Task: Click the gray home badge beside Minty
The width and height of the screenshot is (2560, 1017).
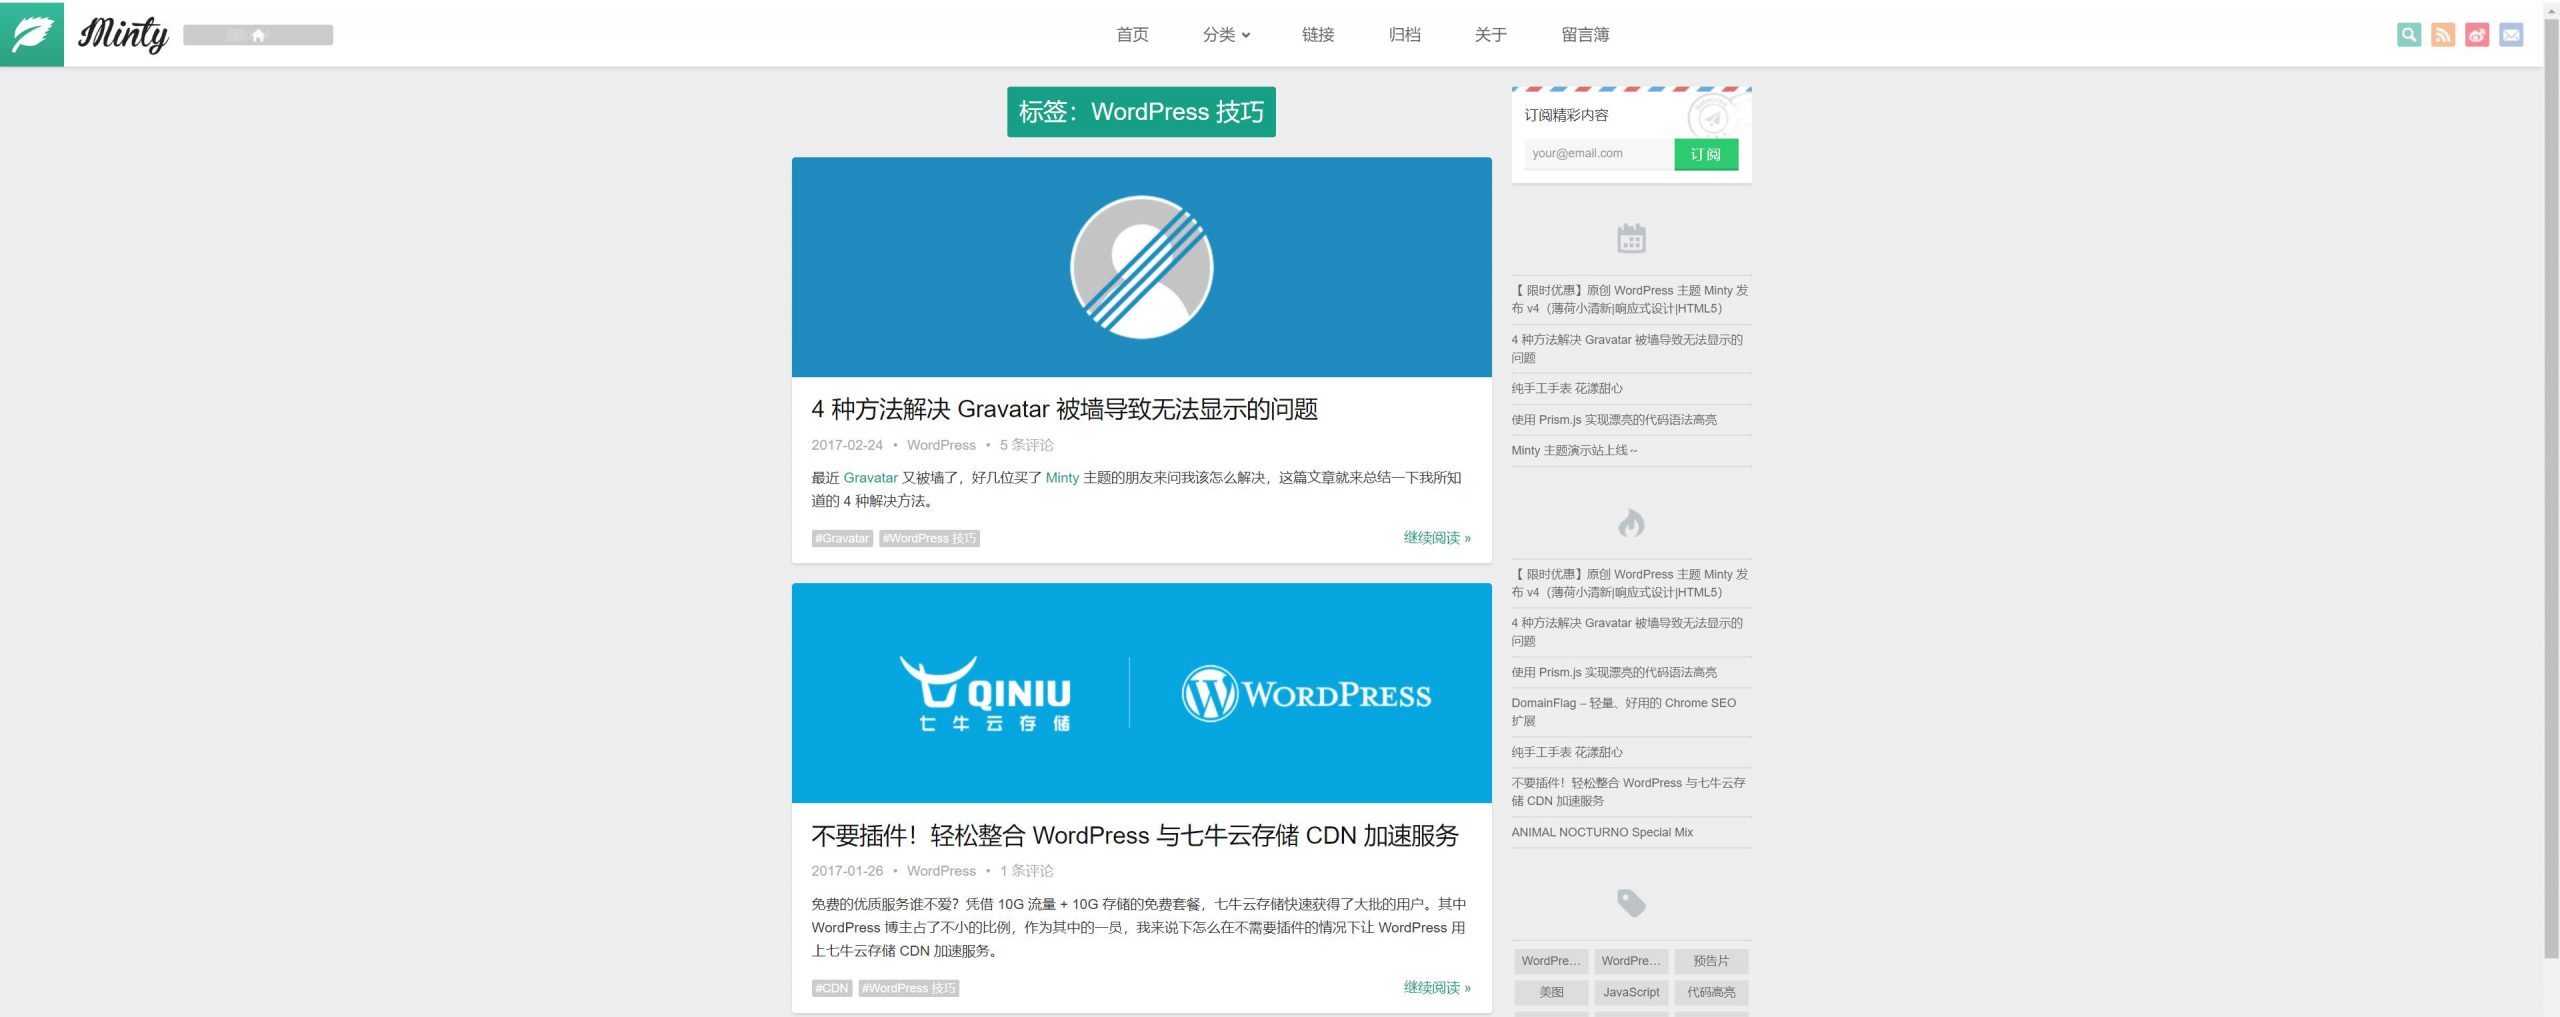Action: tap(258, 35)
